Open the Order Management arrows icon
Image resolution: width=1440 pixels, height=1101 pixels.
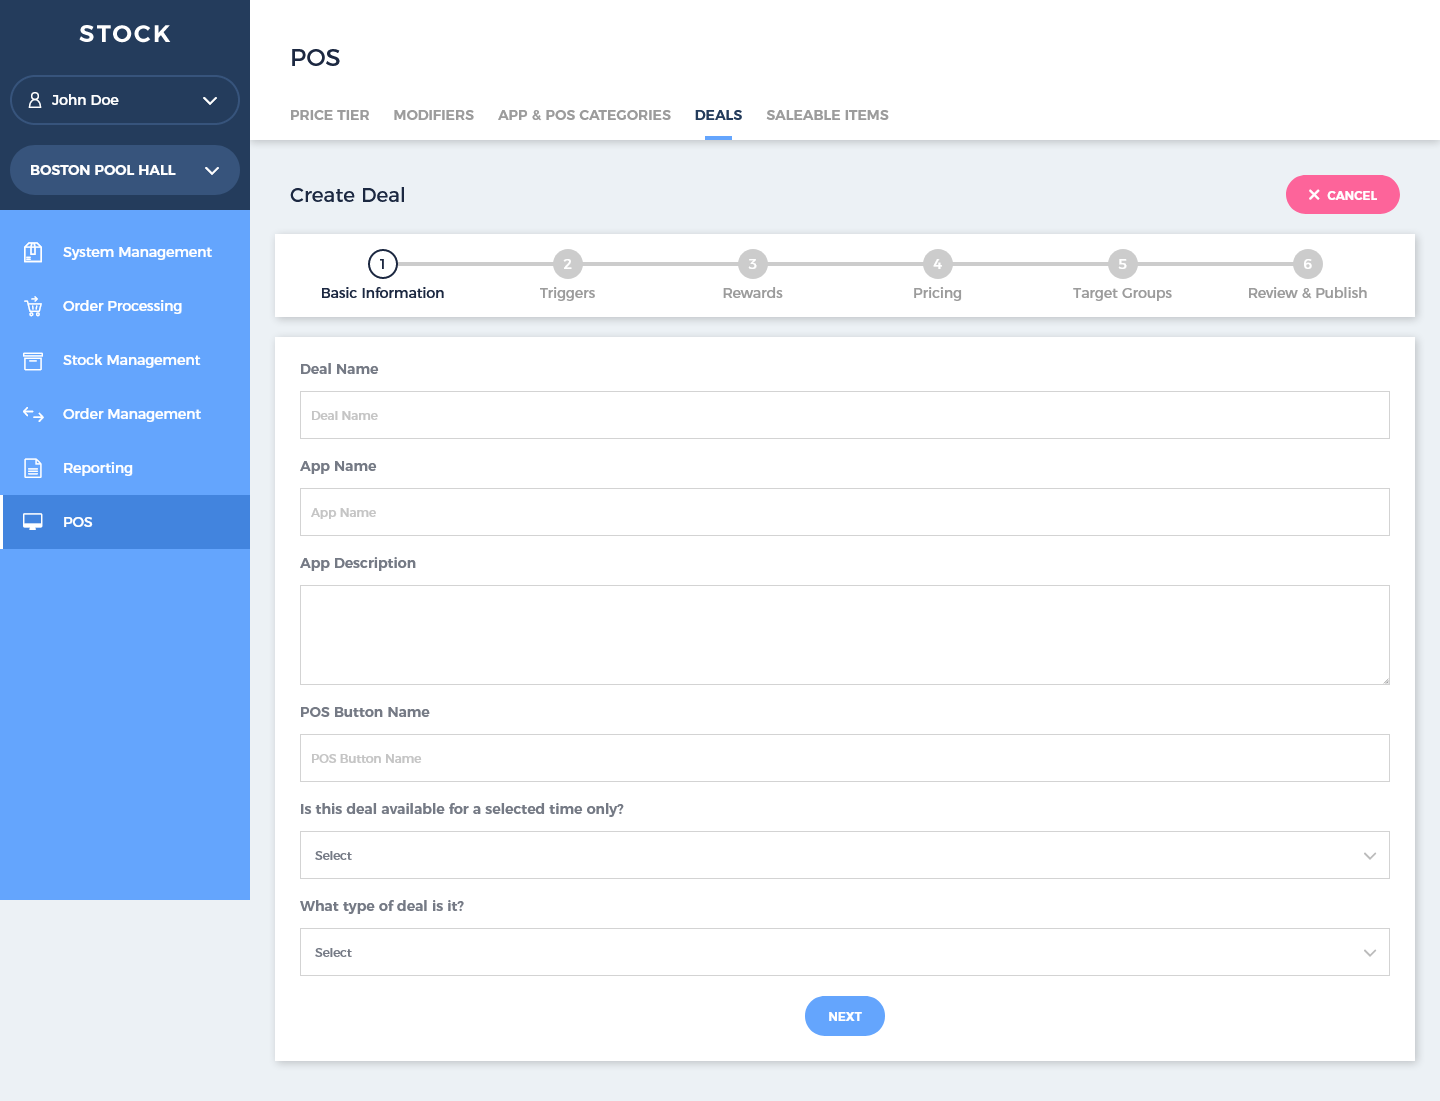pyautogui.click(x=33, y=414)
